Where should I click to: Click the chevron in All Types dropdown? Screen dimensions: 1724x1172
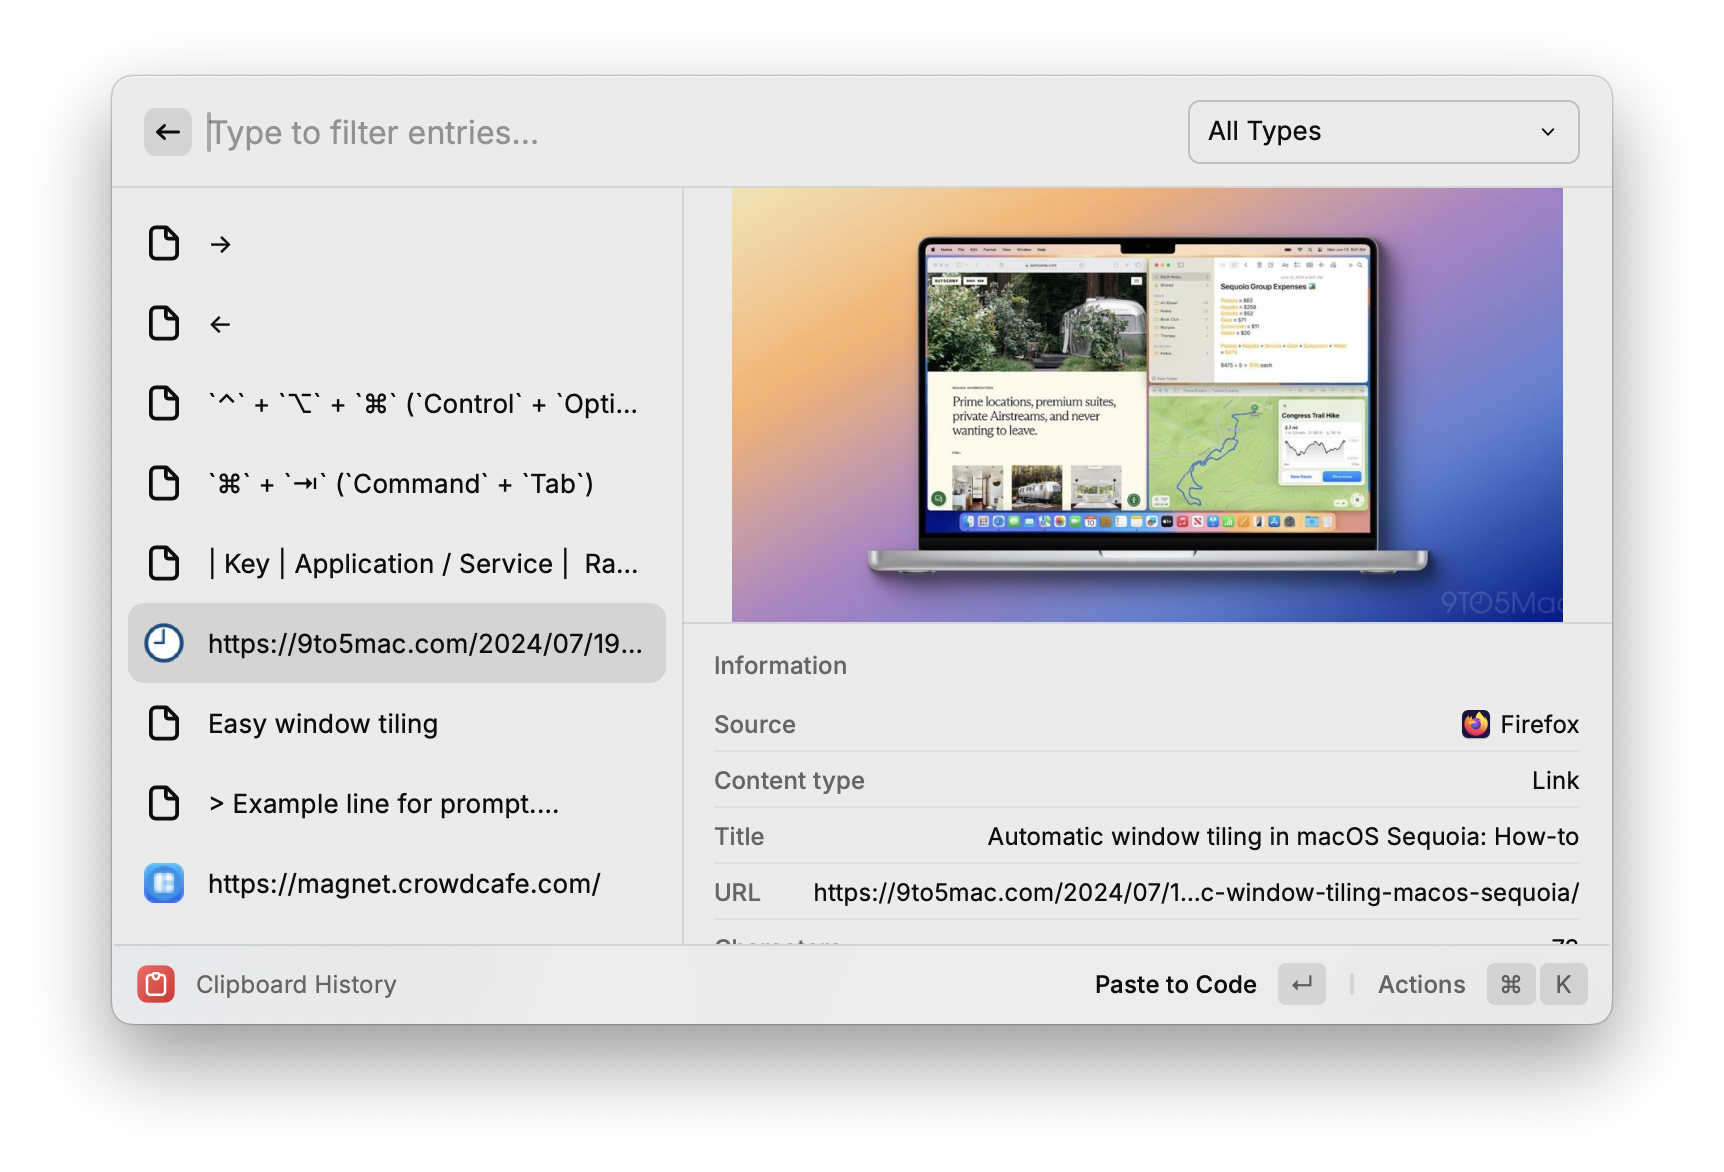point(1547,132)
